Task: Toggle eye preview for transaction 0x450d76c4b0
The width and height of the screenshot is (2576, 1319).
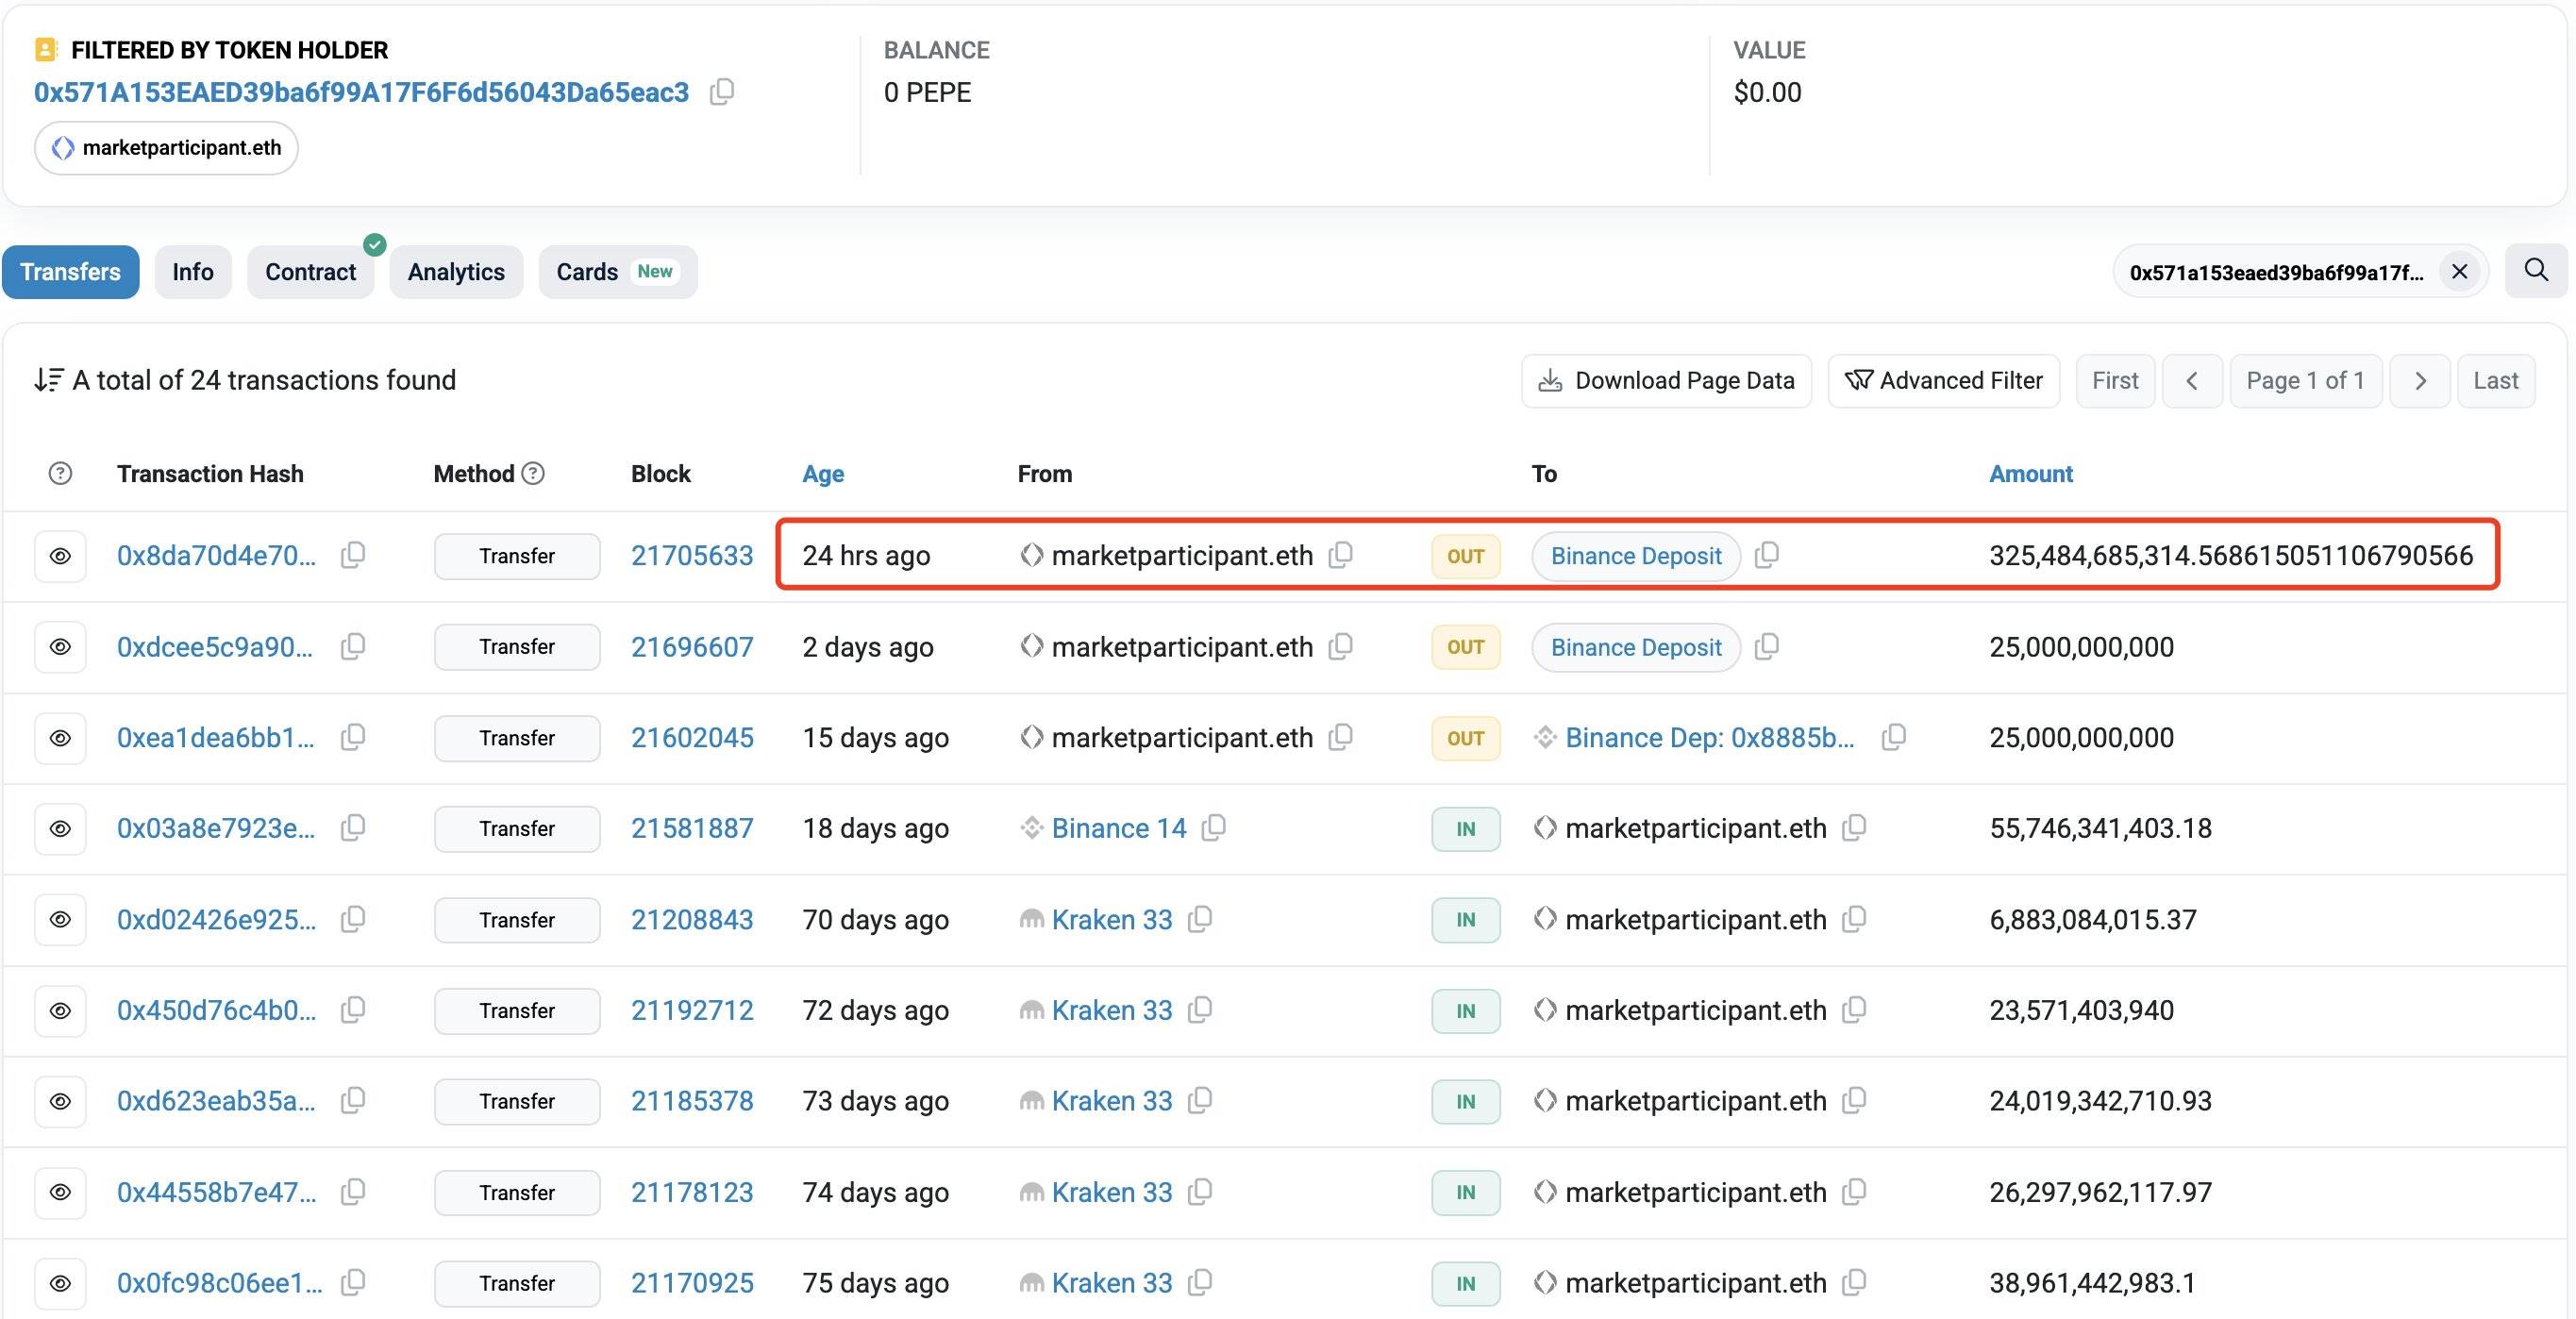Action: (60, 1011)
